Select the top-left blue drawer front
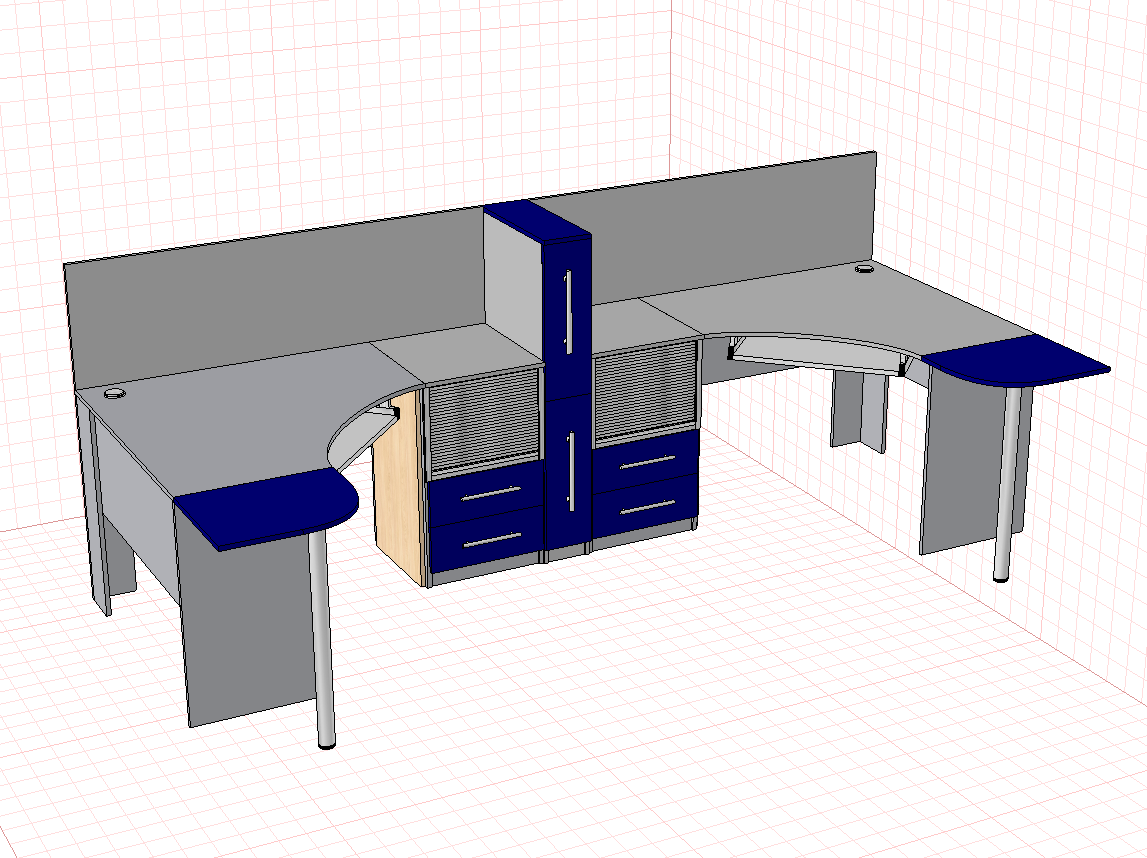The width and height of the screenshot is (1147, 858). [486, 494]
